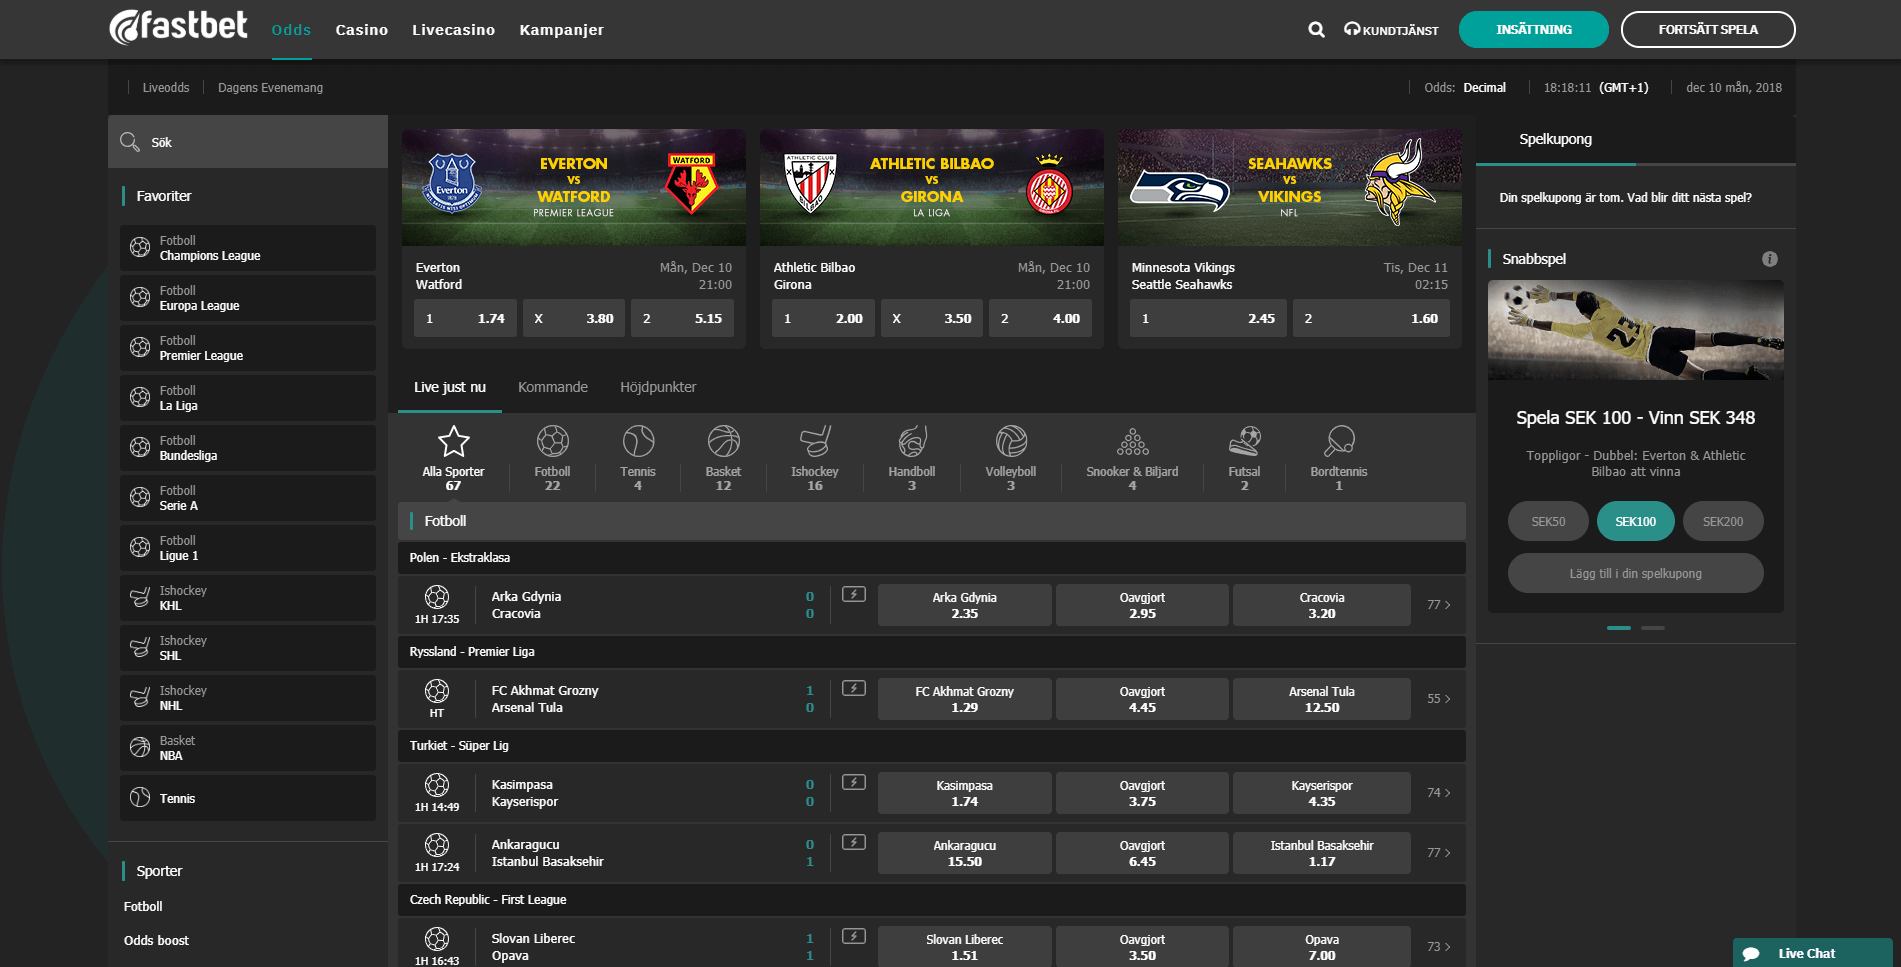Select SEK200 stake option
1901x967 pixels.
[1723, 521]
